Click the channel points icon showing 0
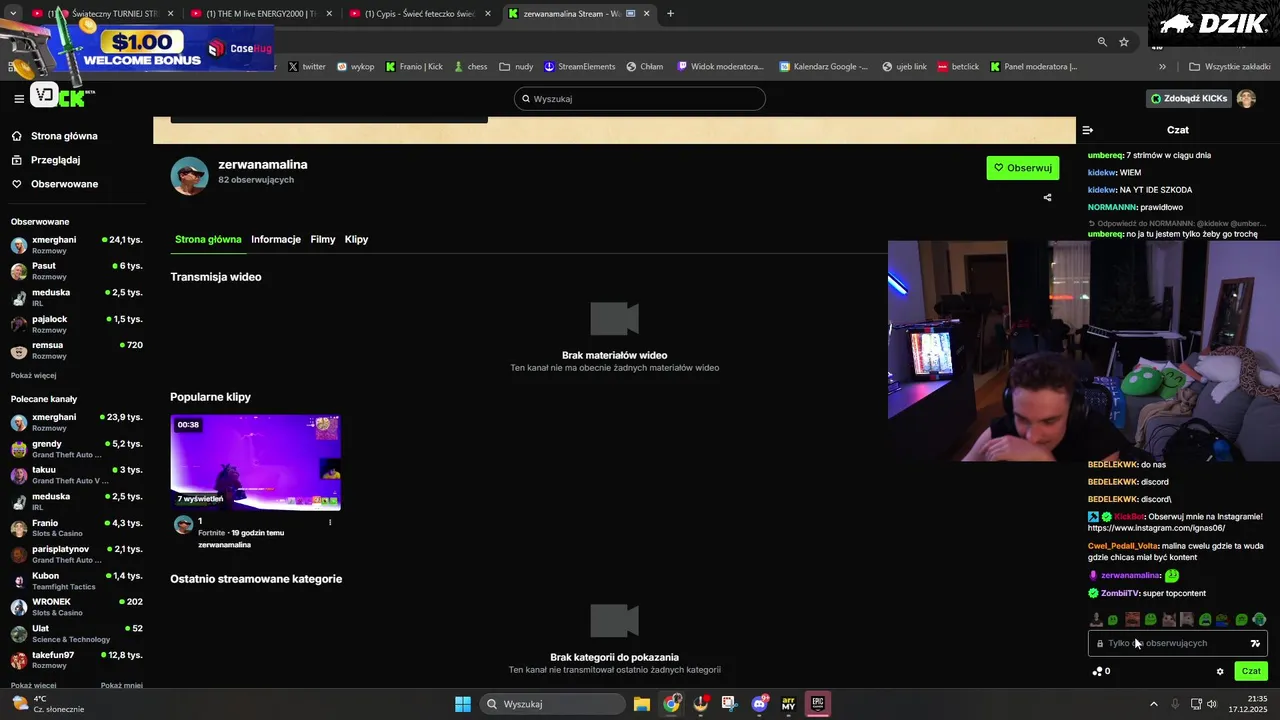 click(1100, 671)
